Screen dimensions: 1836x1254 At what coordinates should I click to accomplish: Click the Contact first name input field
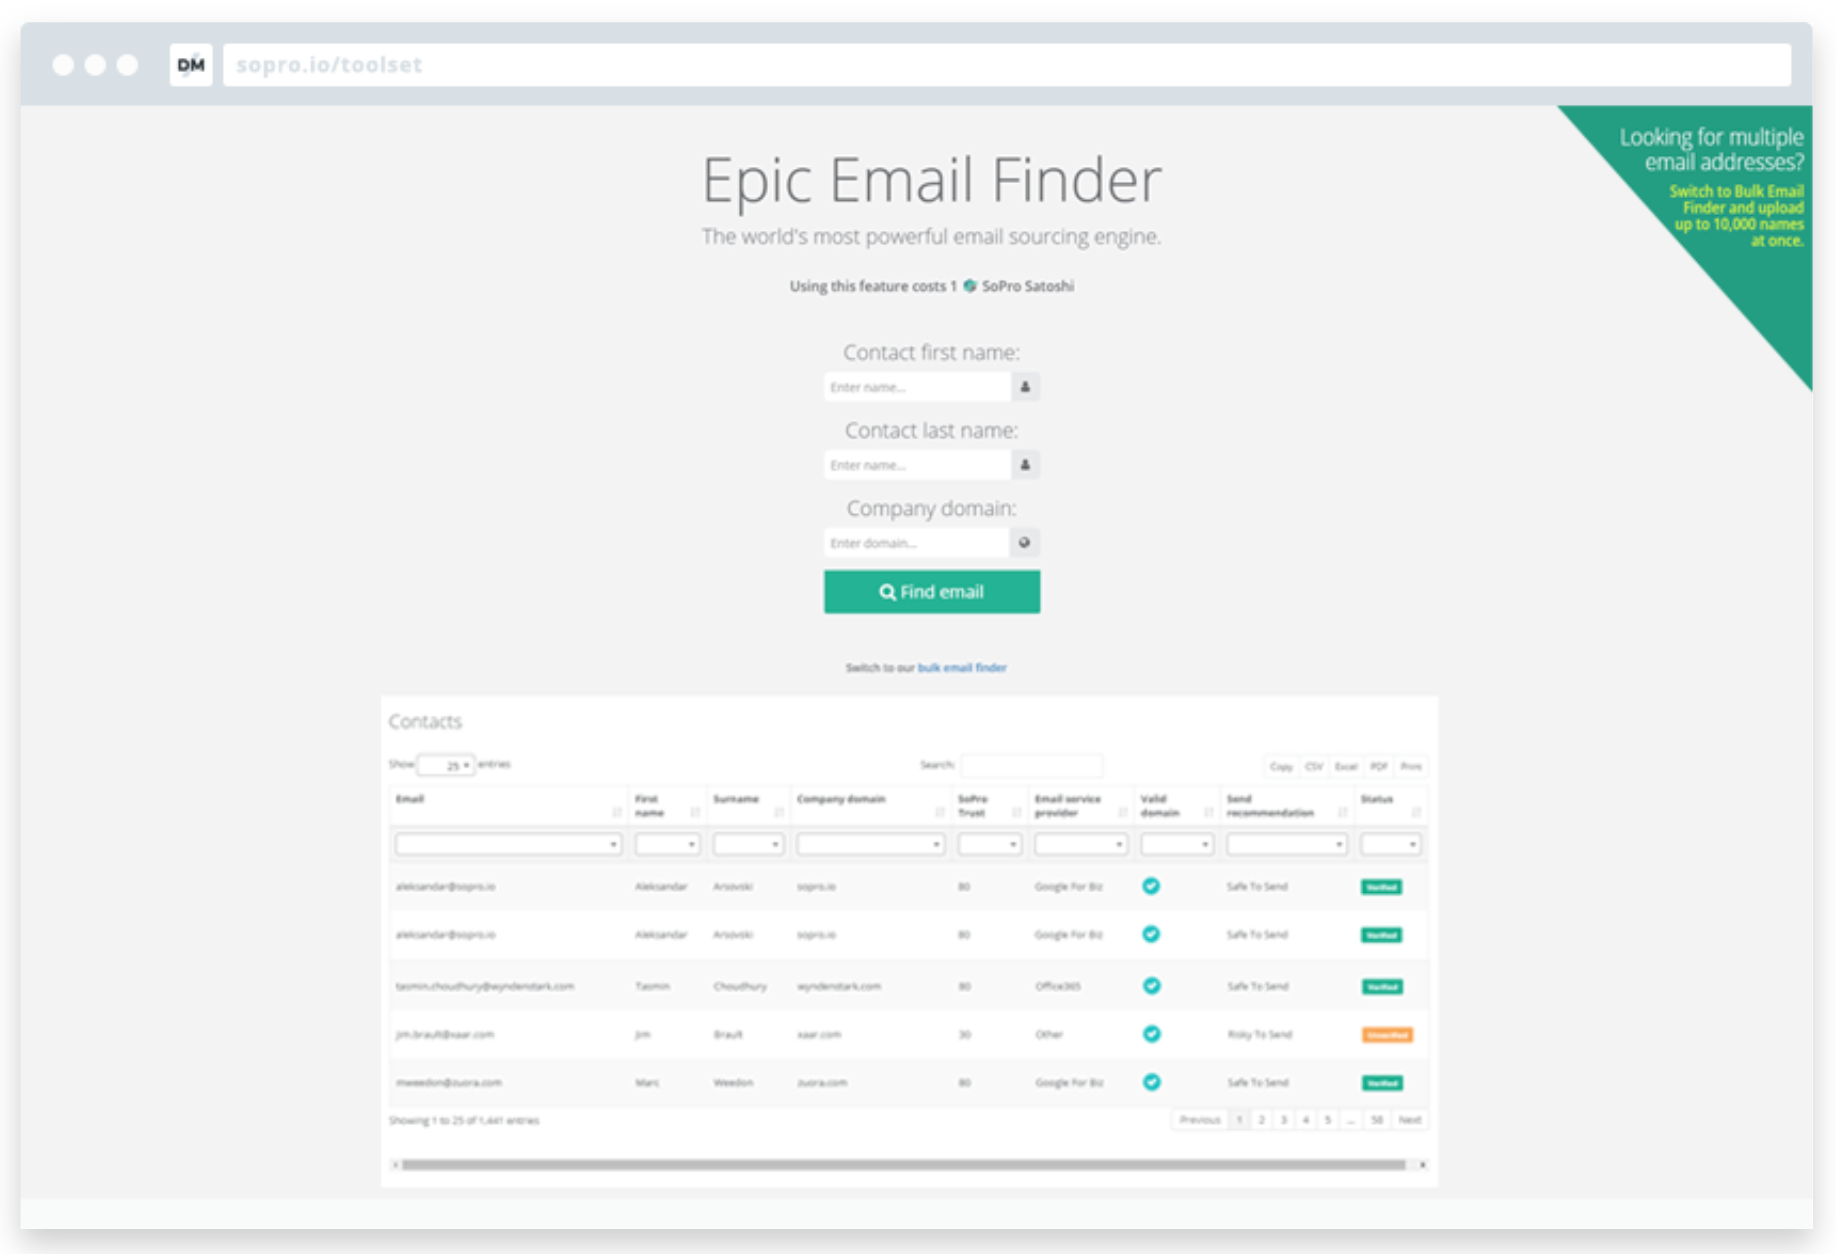pos(917,387)
